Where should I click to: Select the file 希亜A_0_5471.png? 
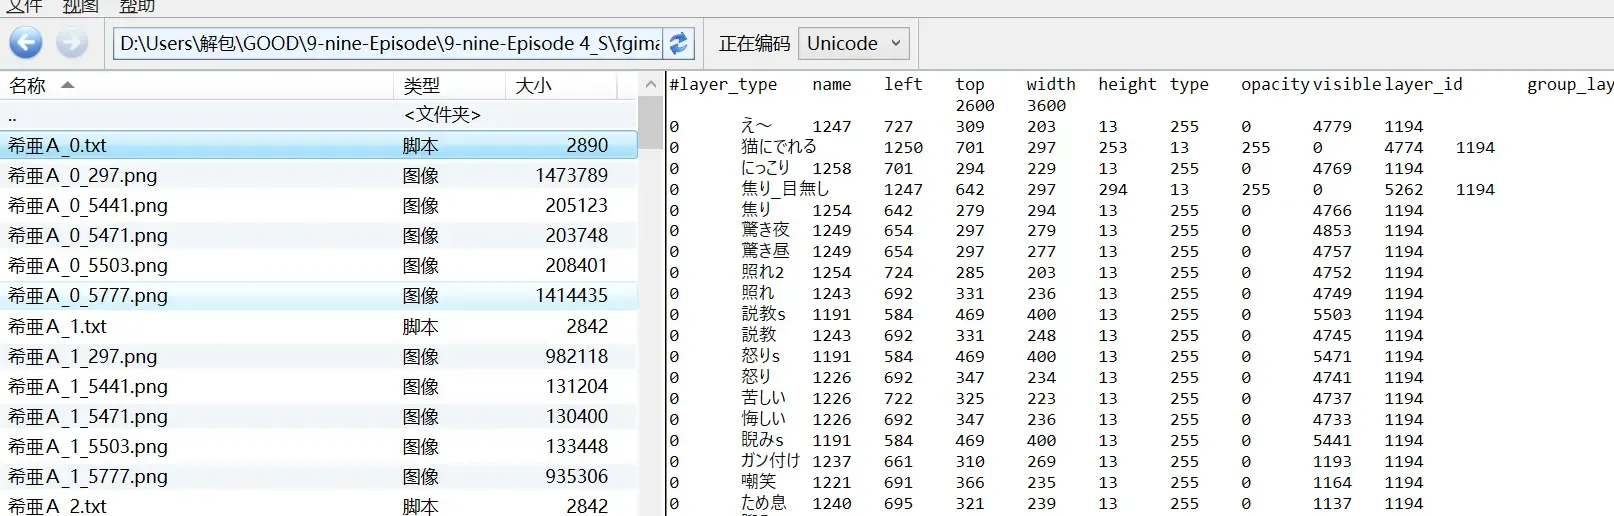tap(319, 235)
